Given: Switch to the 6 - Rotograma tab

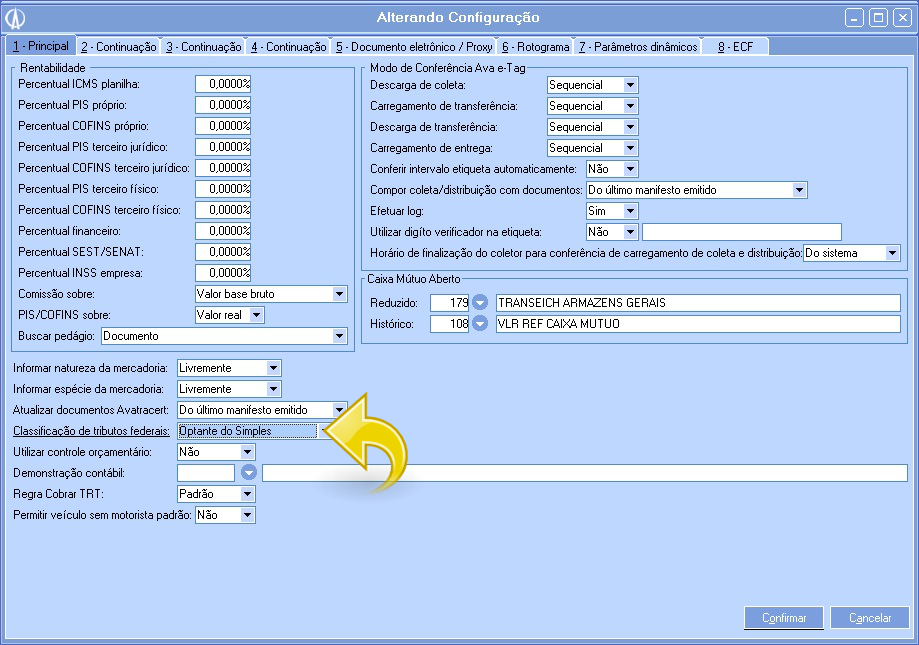Looking at the screenshot, I should [535, 47].
